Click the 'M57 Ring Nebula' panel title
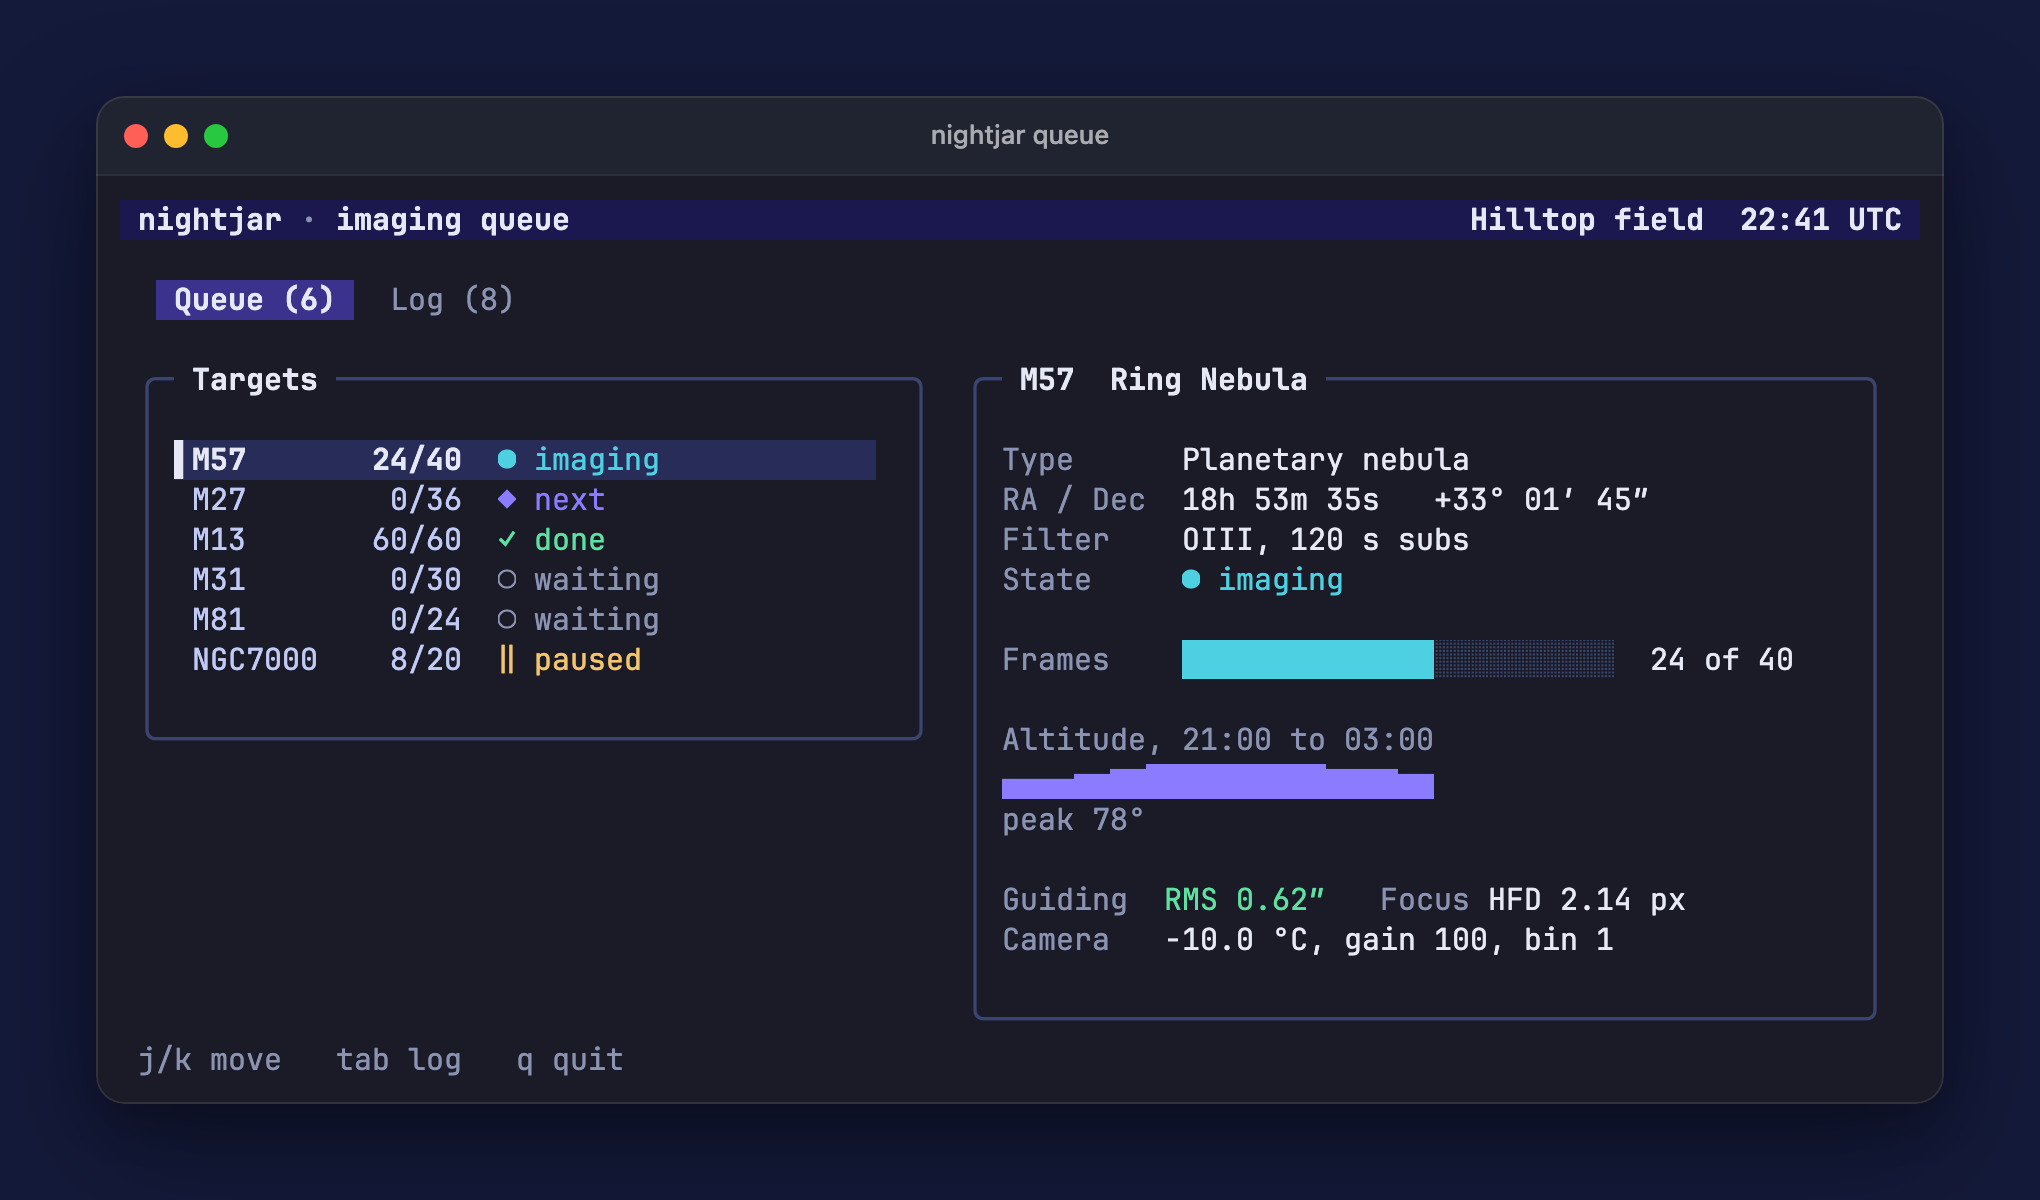 click(1163, 380)
